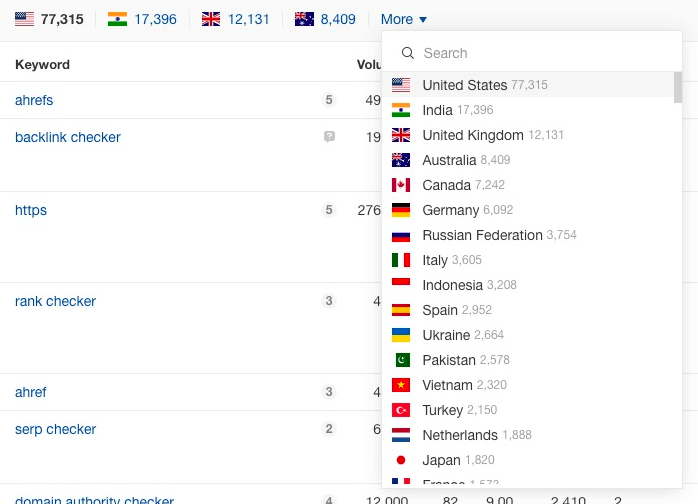Click the scrollbar thumb in country dropdown
The image size is (698, 504).
[x=678, y=87]
